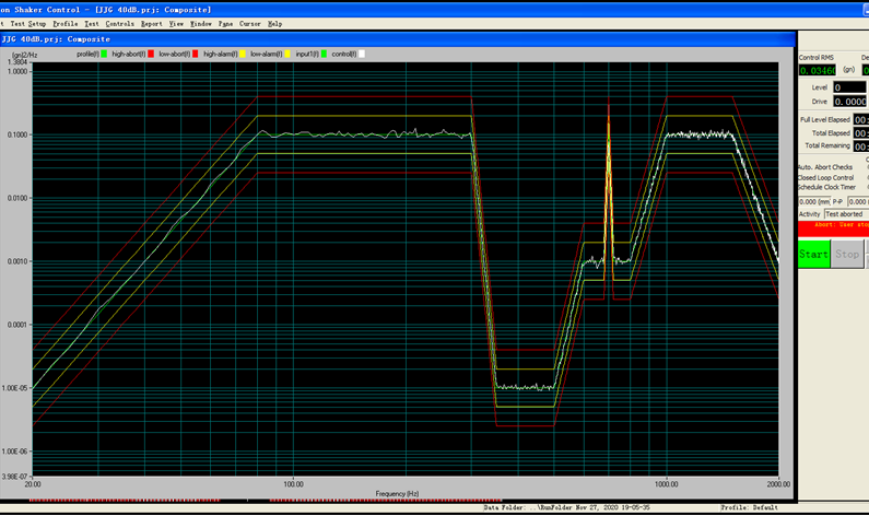This screenshot has height=516, width=869.
Task: Open the Cursor menu
Action: pos(250,24)
